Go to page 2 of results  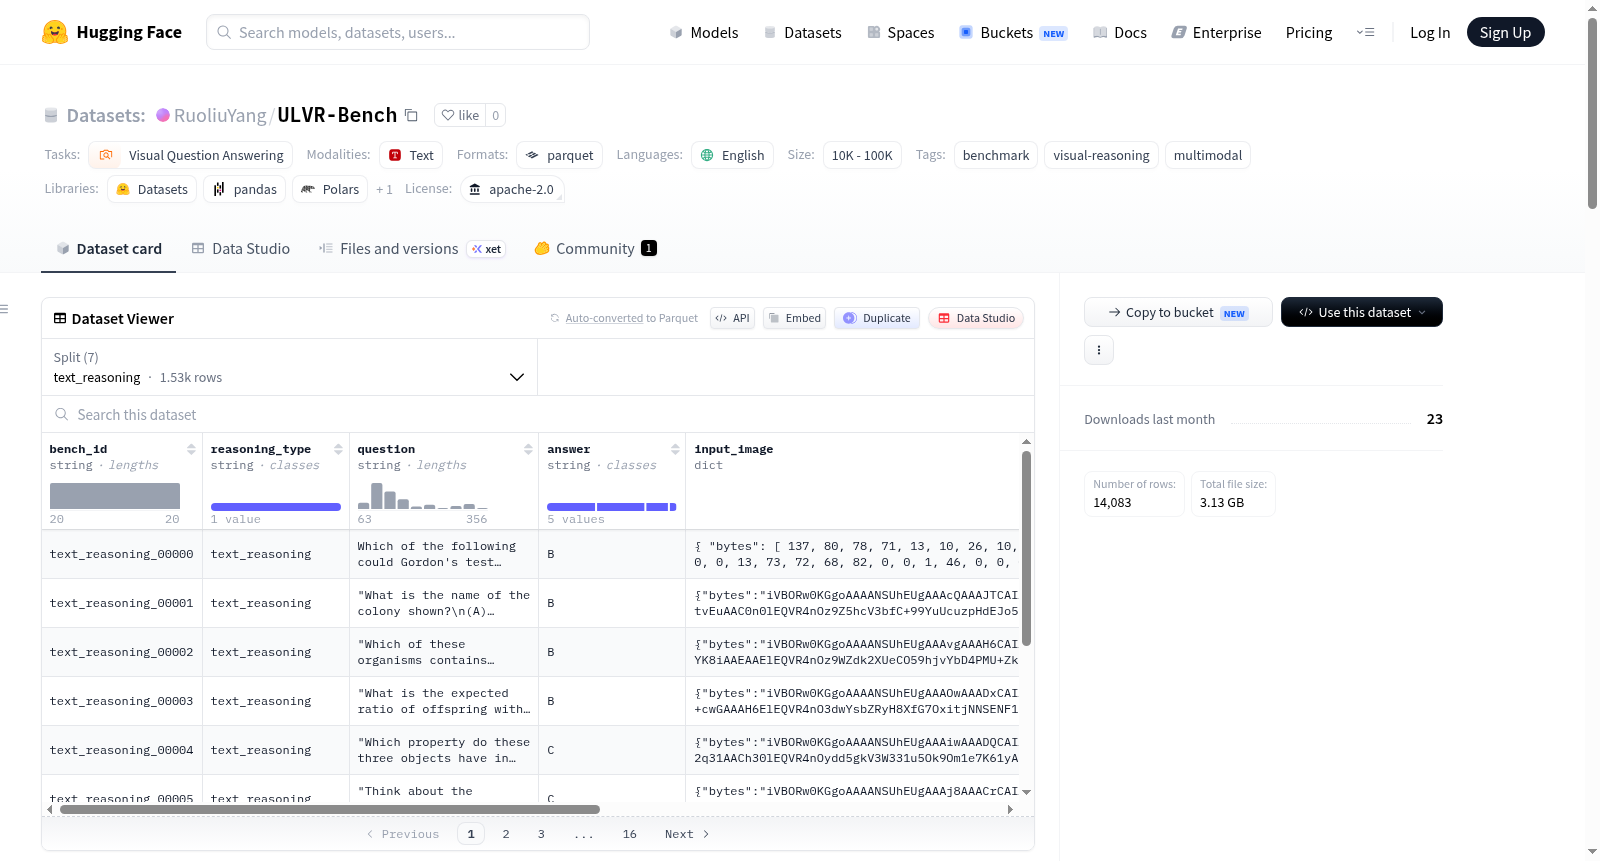tap(506, 834)
